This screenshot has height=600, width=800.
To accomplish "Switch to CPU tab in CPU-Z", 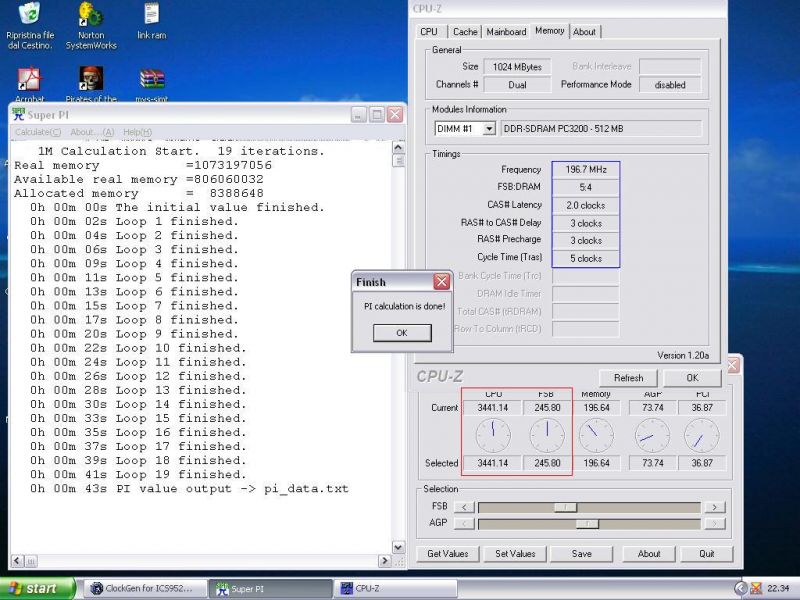I will (429, 32).
